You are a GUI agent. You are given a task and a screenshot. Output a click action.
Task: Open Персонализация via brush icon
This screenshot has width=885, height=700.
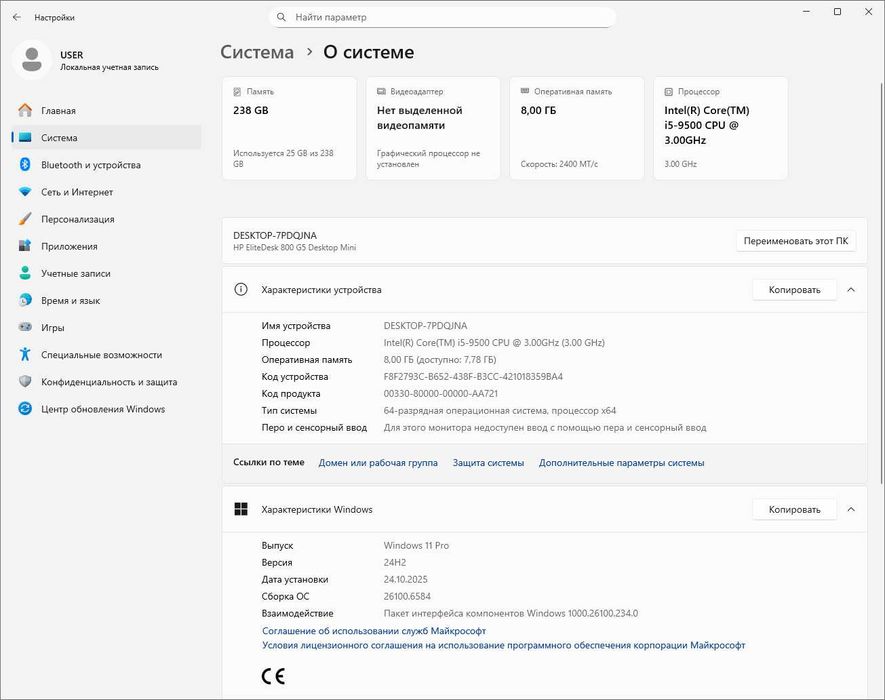click(25, 219)
